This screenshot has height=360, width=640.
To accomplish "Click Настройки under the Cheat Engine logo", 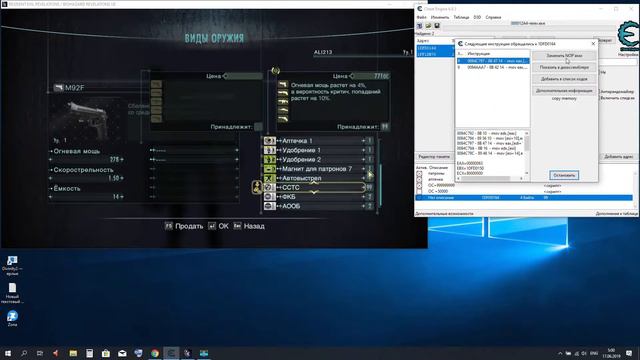I will (x=629, y=54).
